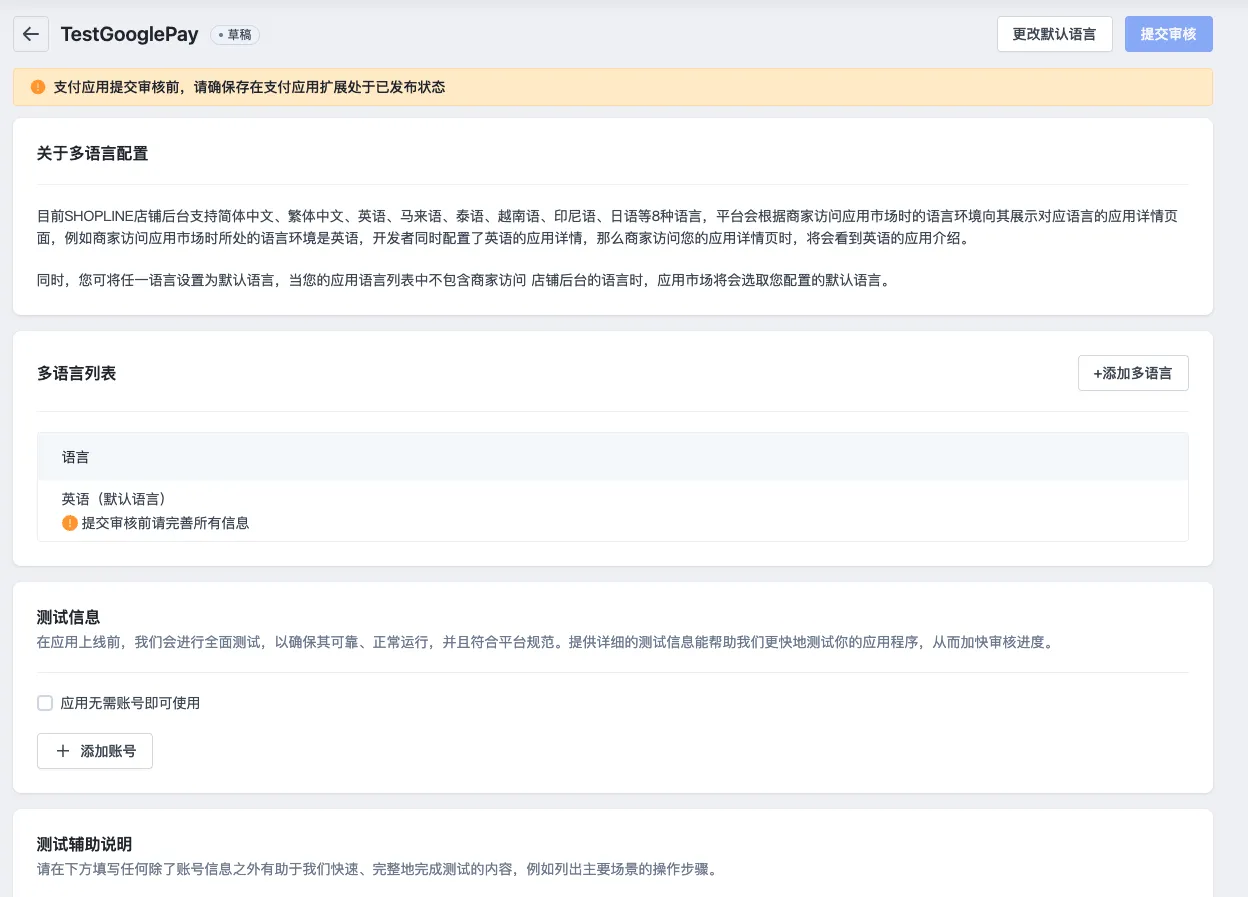Image resolution: width=1248 pixels, height=897 pixels.
Task: Click the 测试信息 heading
Action: [69, 617]
